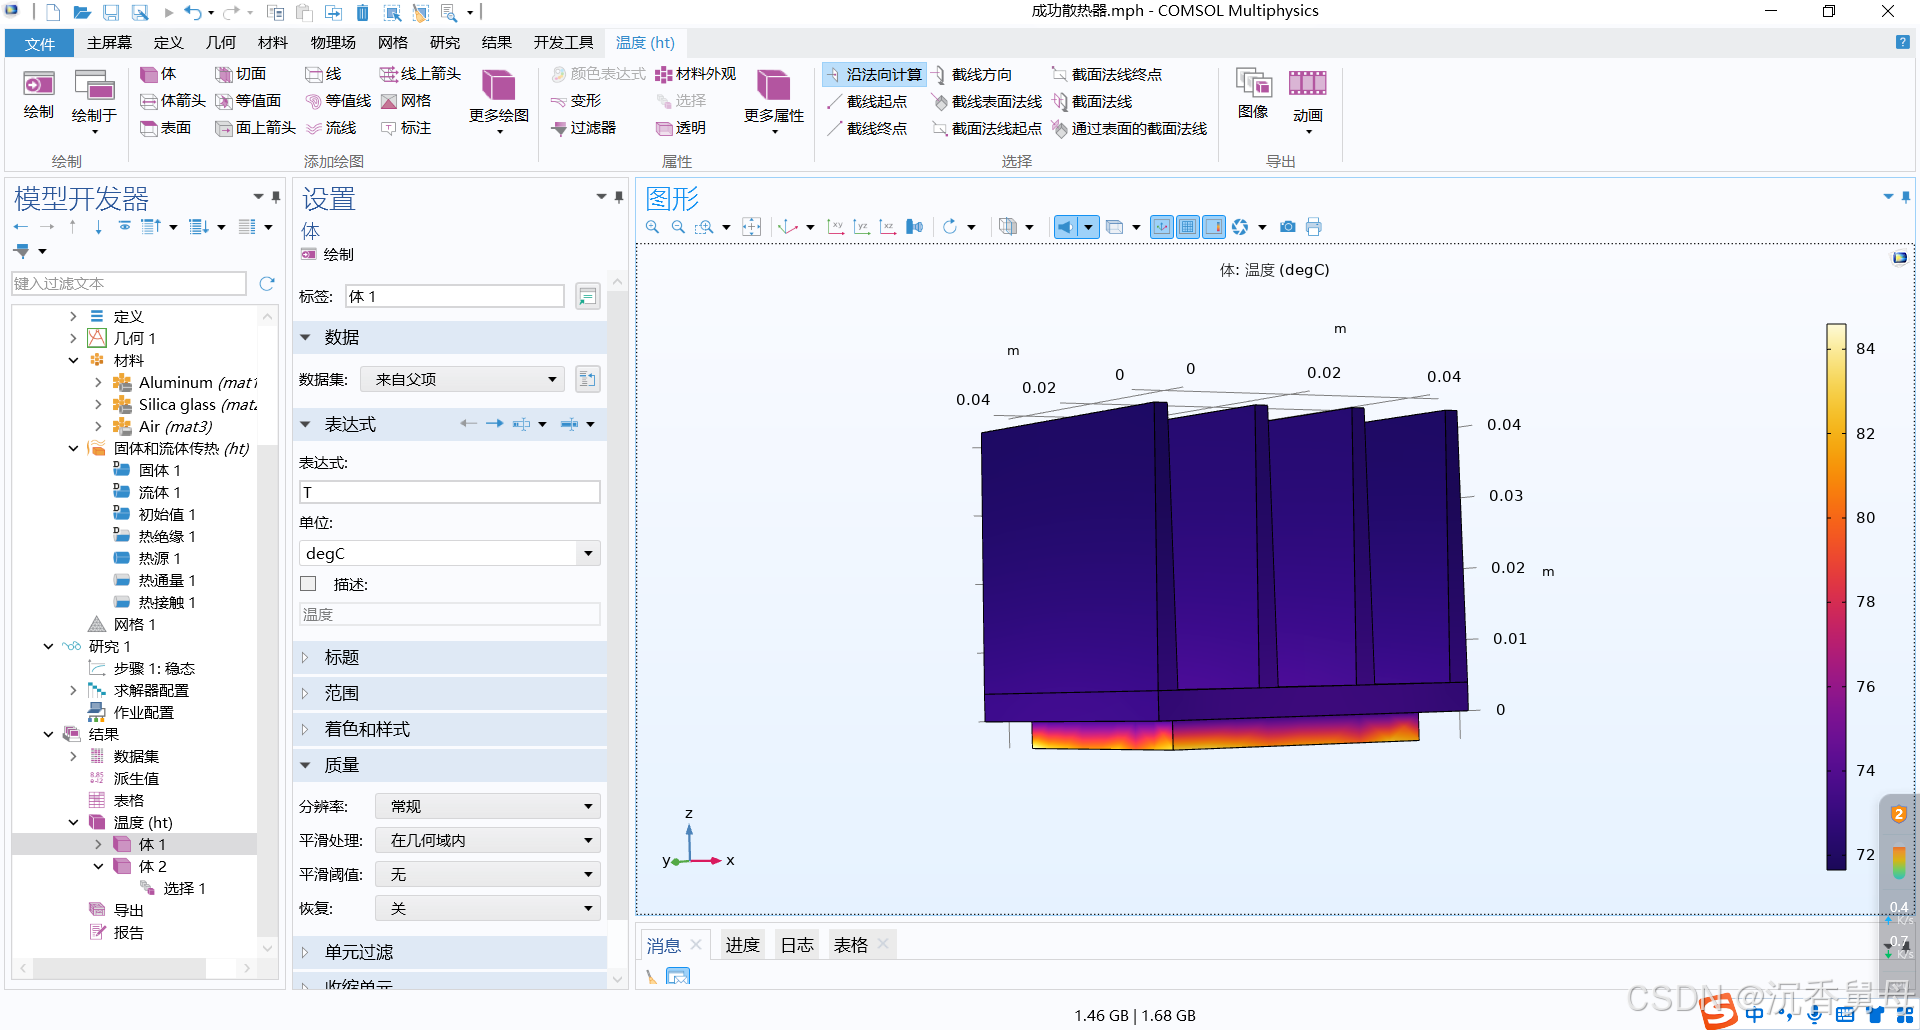Toggle the 描述 (Description) checkbox

point(308,584)
